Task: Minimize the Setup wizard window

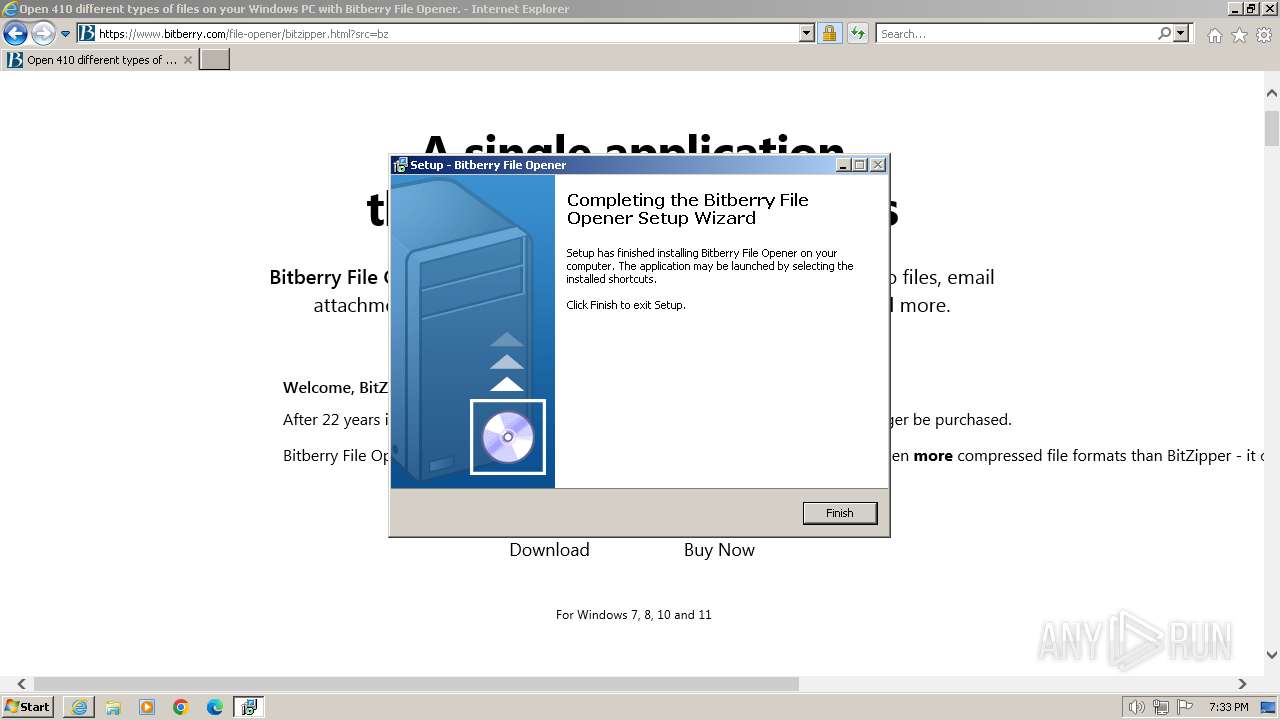Action: (843, 165)
